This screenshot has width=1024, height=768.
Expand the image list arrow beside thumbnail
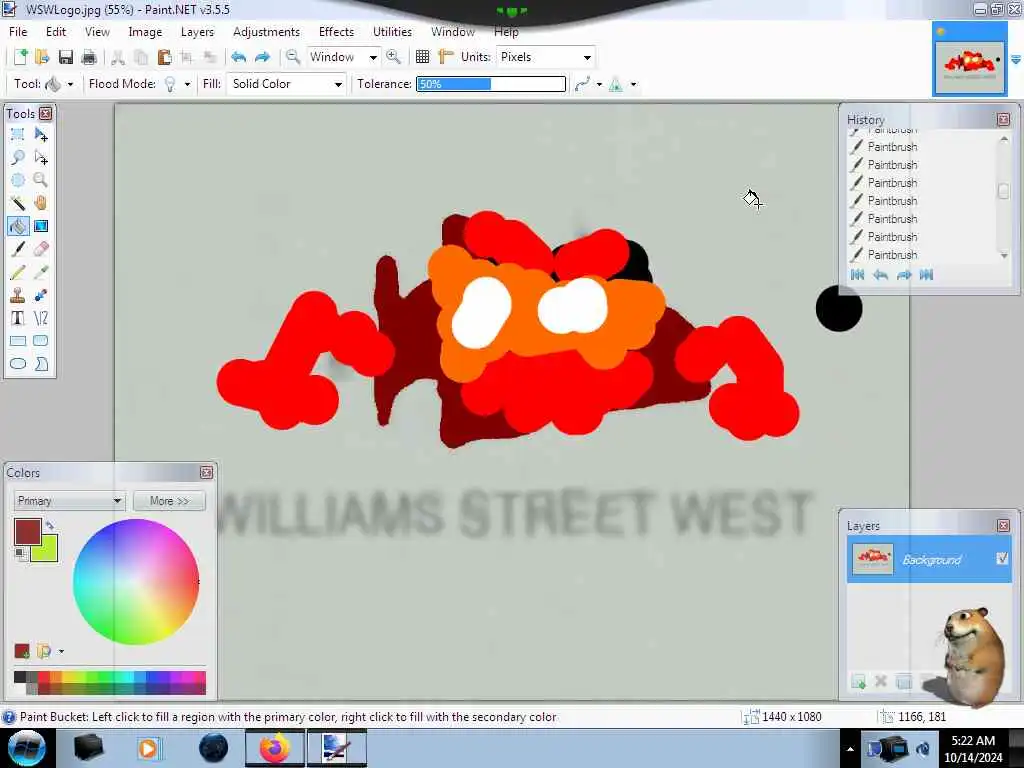click(x=1016, y=59)
